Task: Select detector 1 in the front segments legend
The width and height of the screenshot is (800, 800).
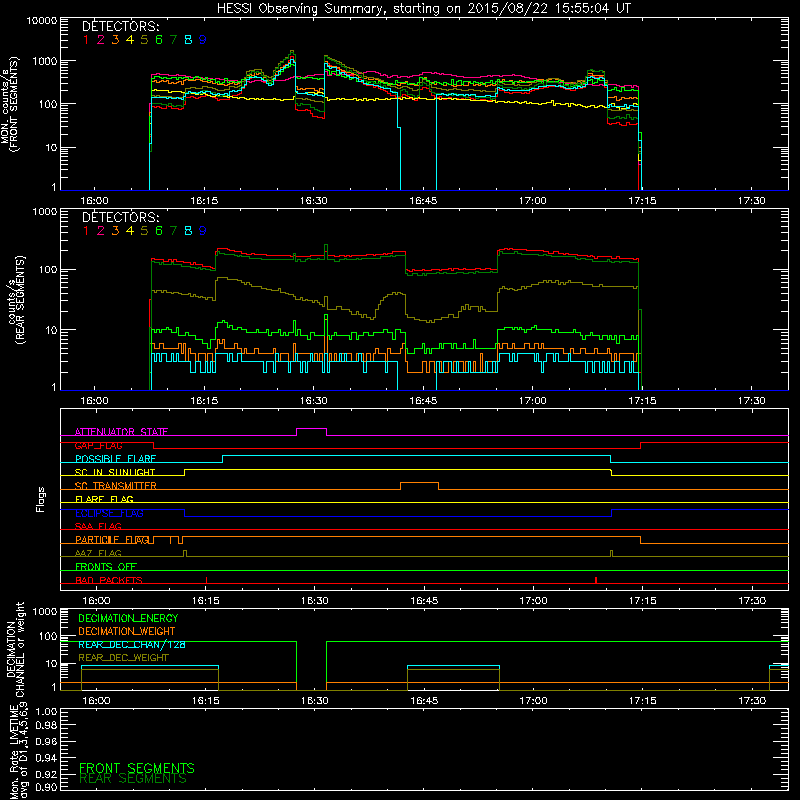Action: point(86,40)
